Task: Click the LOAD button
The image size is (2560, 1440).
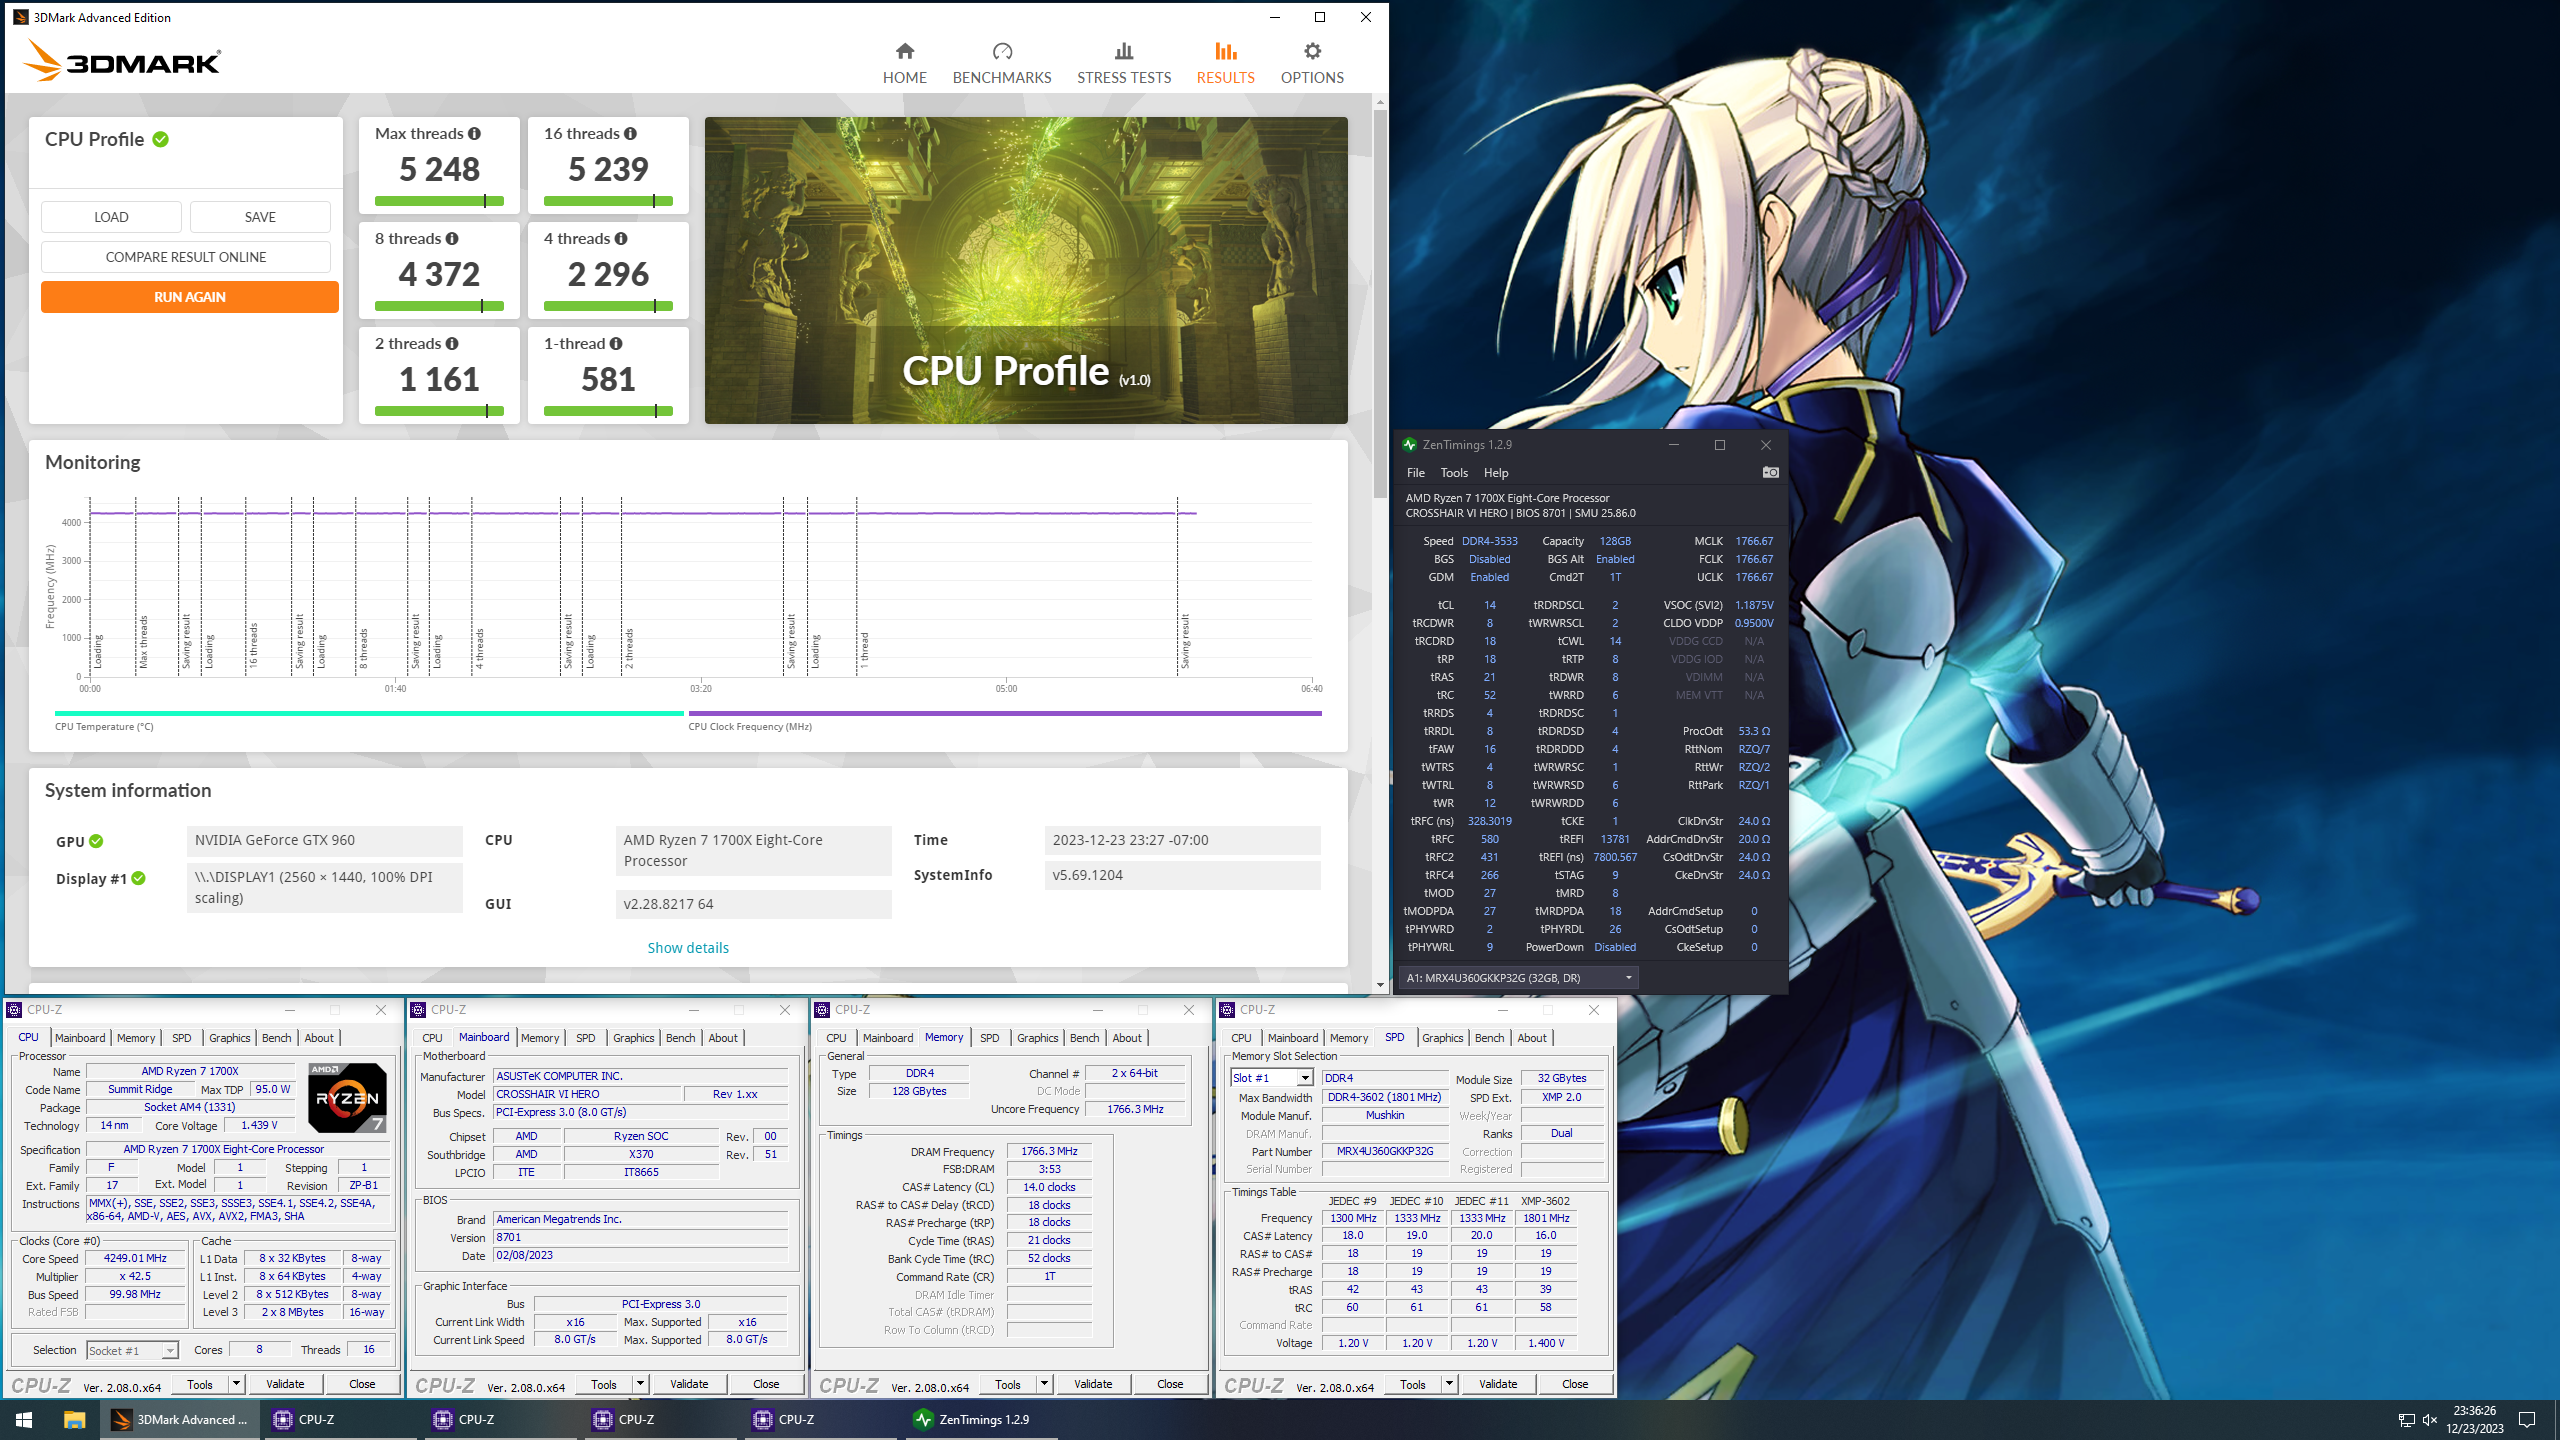Action: (x=111, y=217)
